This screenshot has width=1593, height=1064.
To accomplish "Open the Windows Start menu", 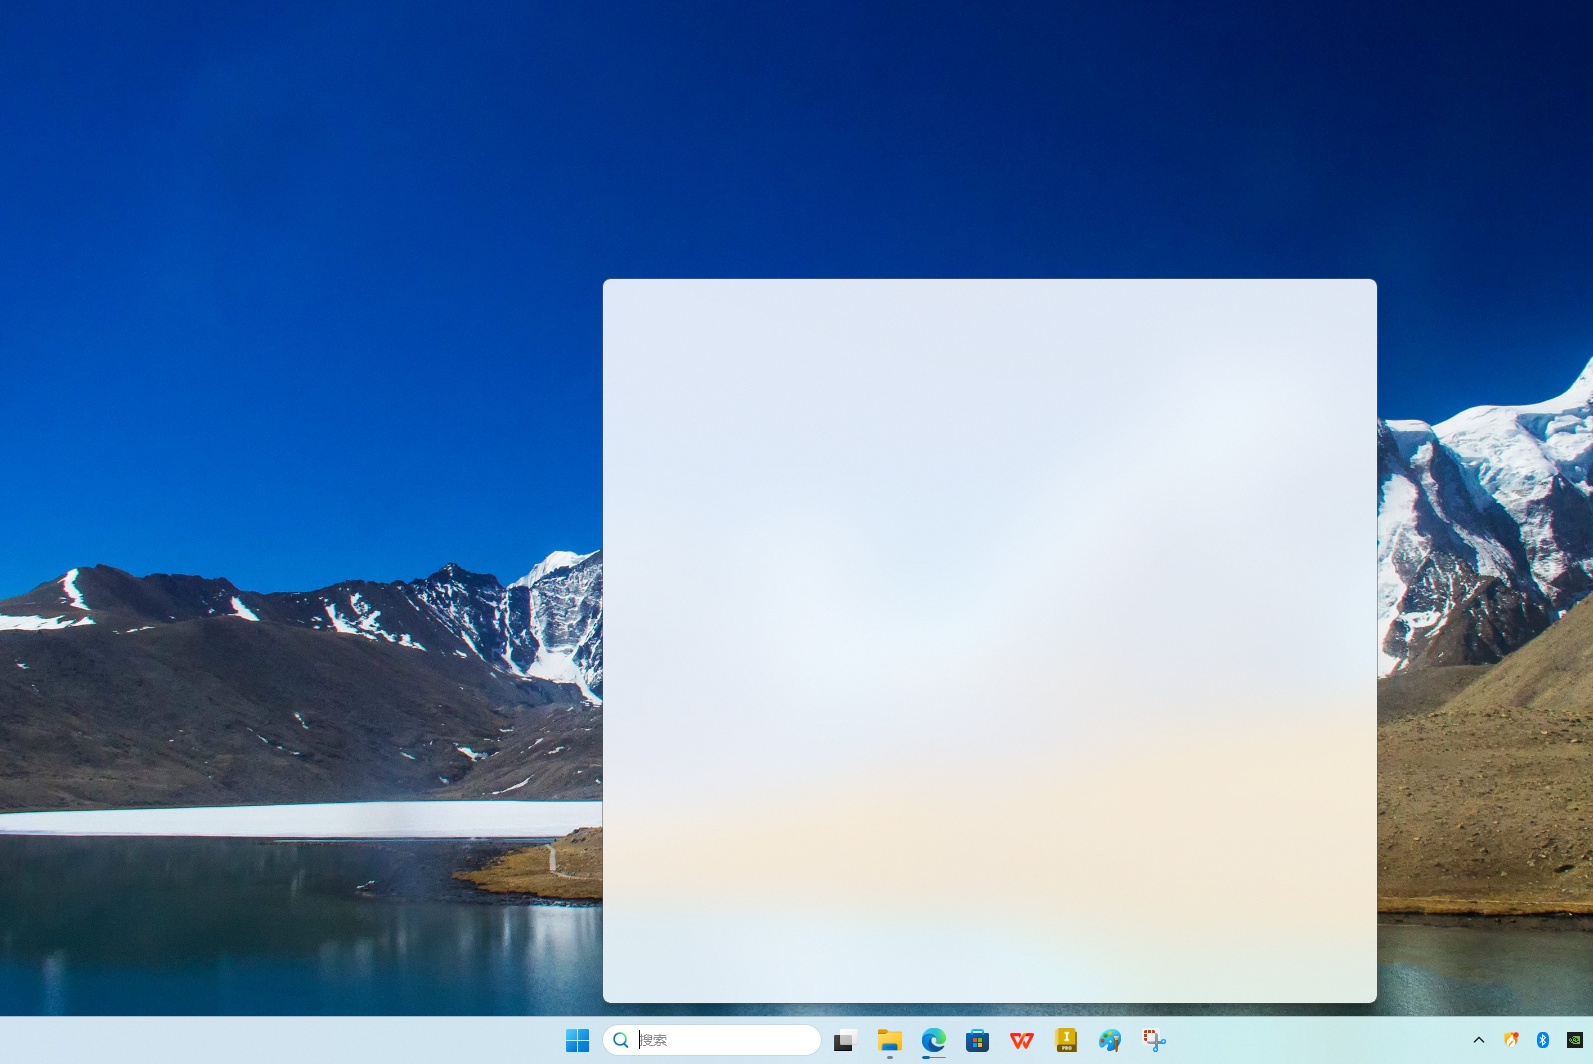I will (x=577, y=1040).
